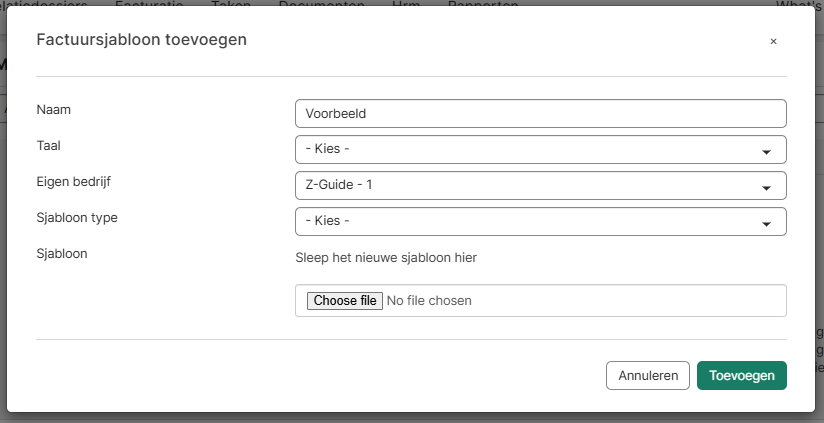Click the 'Sjabloon type' field label
This screenshot has width=824, height=423.
tap(77, 218)
